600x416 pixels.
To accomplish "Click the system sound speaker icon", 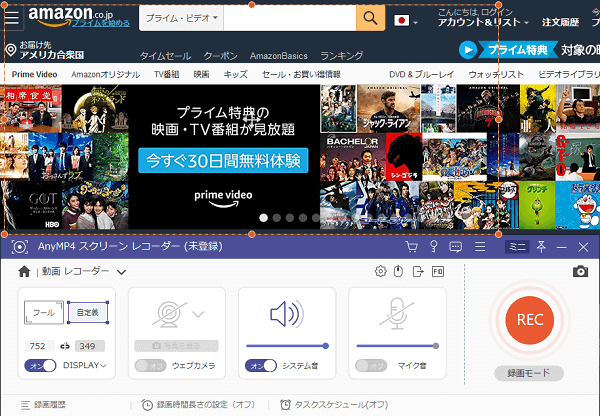I will 287,314.
